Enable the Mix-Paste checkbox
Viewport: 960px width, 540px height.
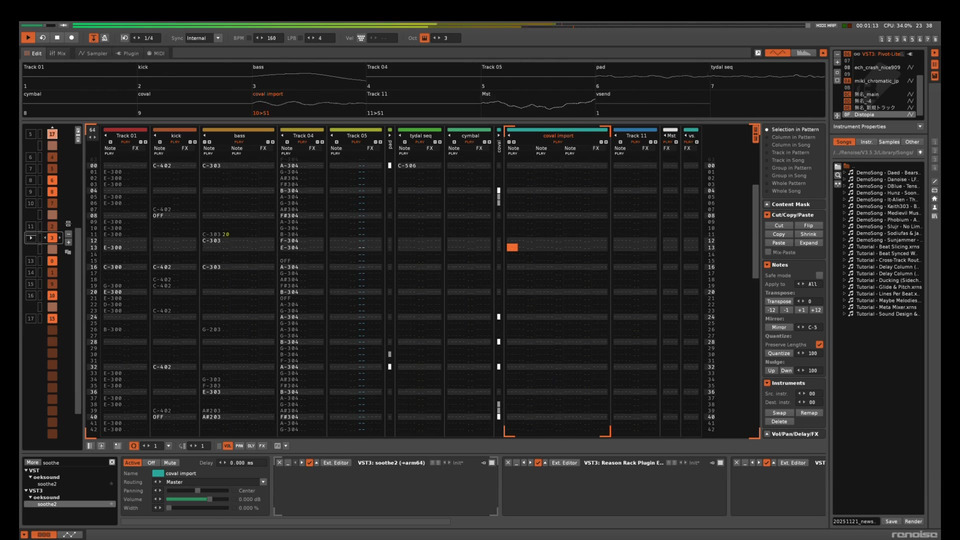[x=769, y=253]
